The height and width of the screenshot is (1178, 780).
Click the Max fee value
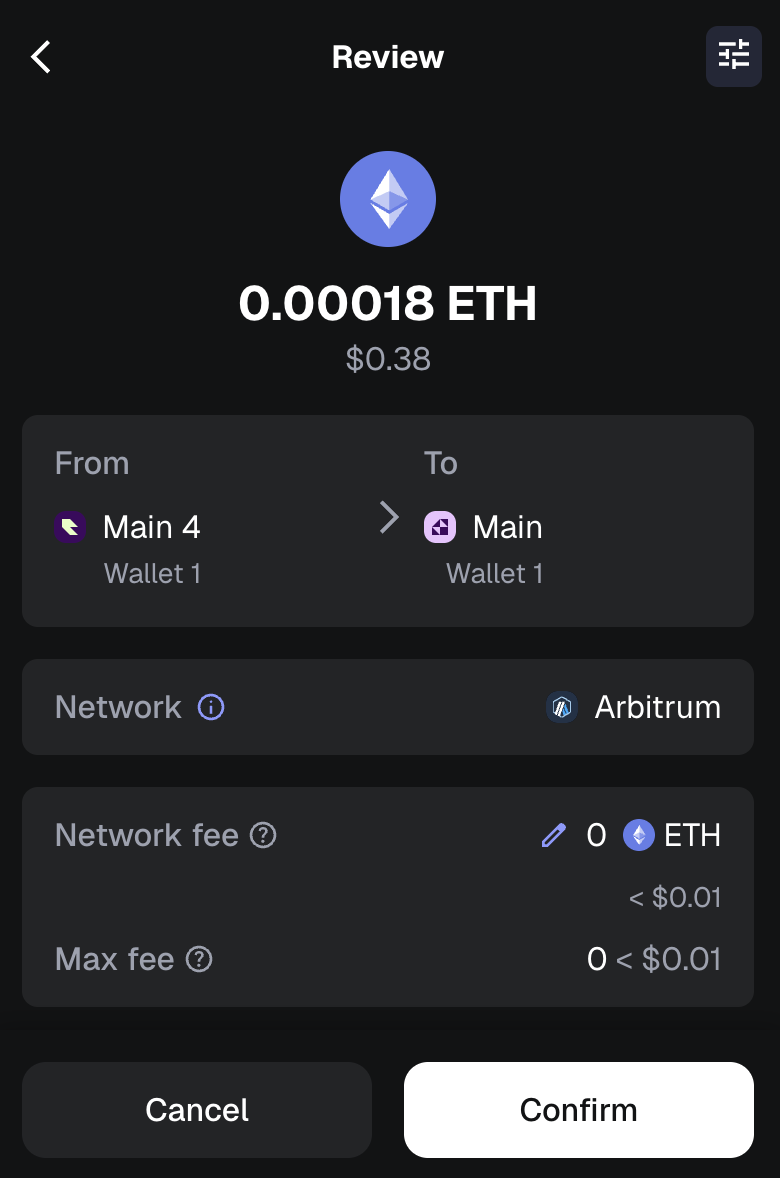(654, 960)
